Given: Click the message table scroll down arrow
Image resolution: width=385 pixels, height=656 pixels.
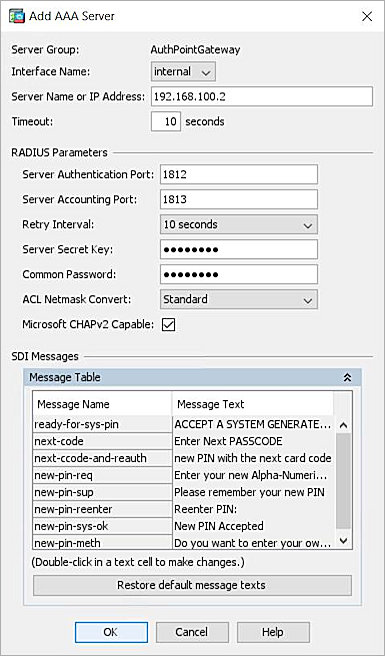Looking at the screenshot, I should (x=344, y=541).
